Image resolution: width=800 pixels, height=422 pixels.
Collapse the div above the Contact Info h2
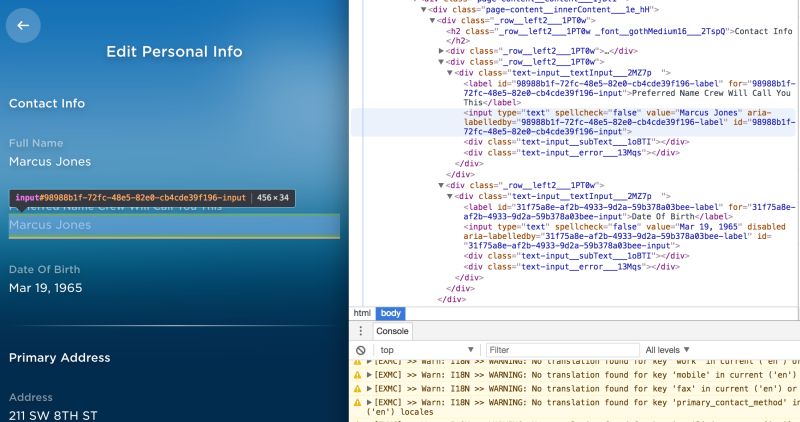pos(432,20)
